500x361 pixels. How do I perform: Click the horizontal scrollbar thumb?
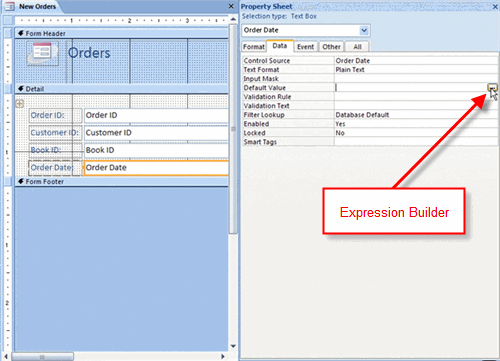pyautogui.click(x=42, y=357)
